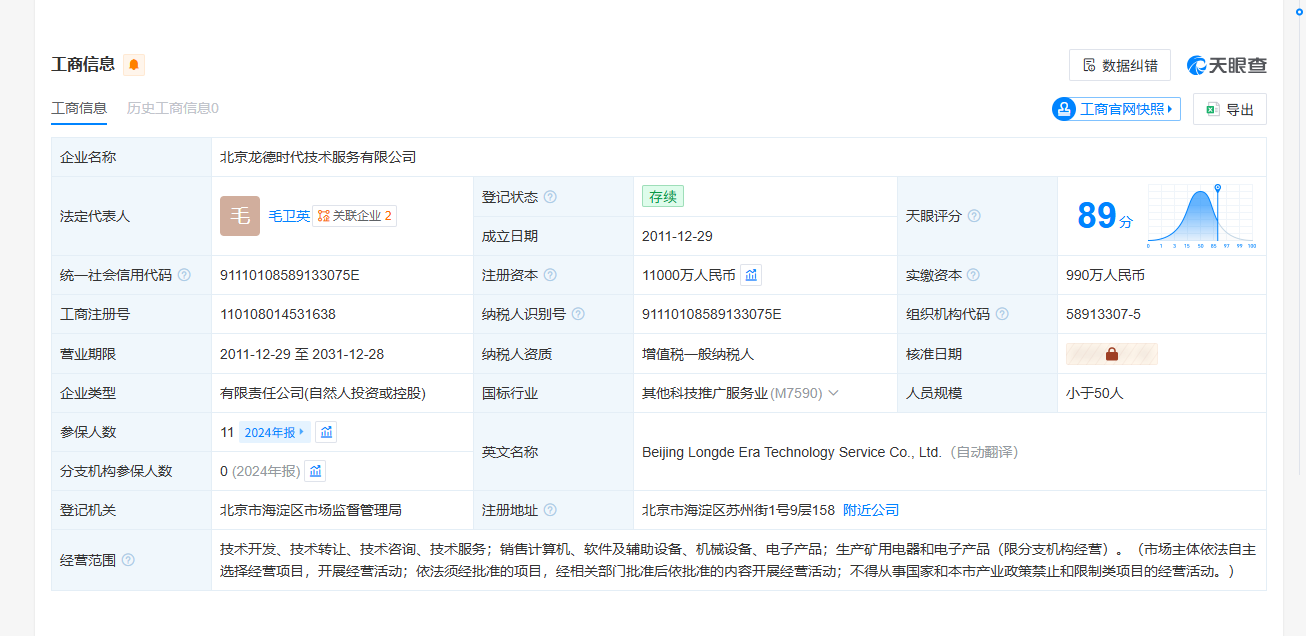Screen dimensions: 1306x636
Task: Click the help icon beside 天眼评分
Action: click(974, 216)
